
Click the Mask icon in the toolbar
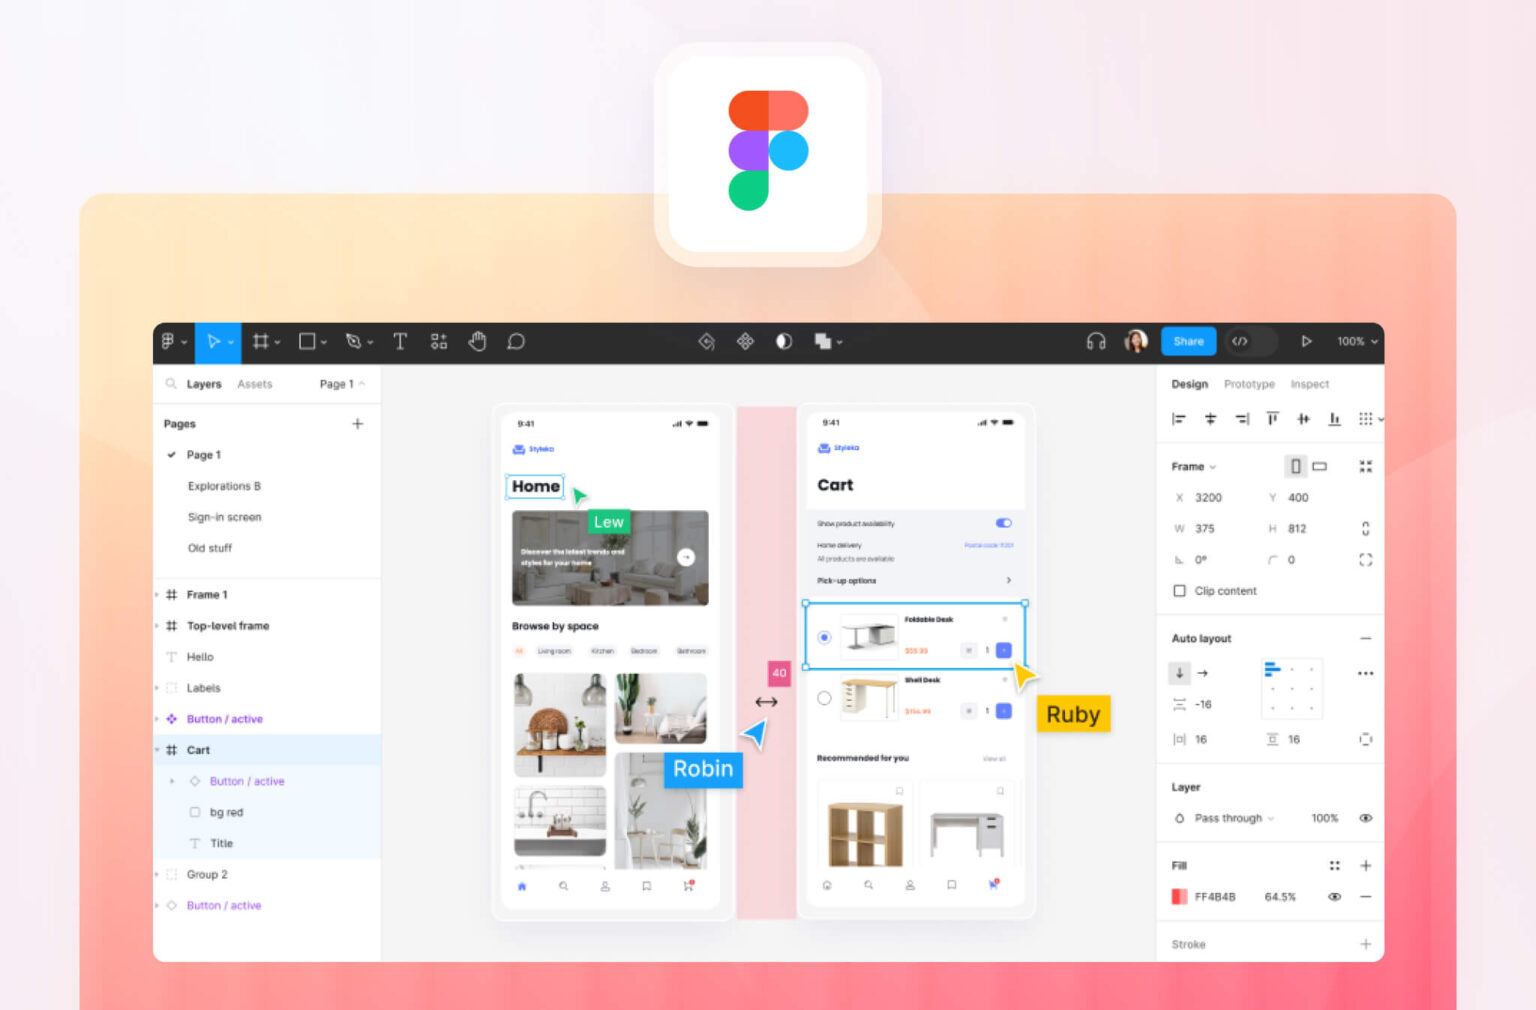pyautogui.click(x=783, y=341)
